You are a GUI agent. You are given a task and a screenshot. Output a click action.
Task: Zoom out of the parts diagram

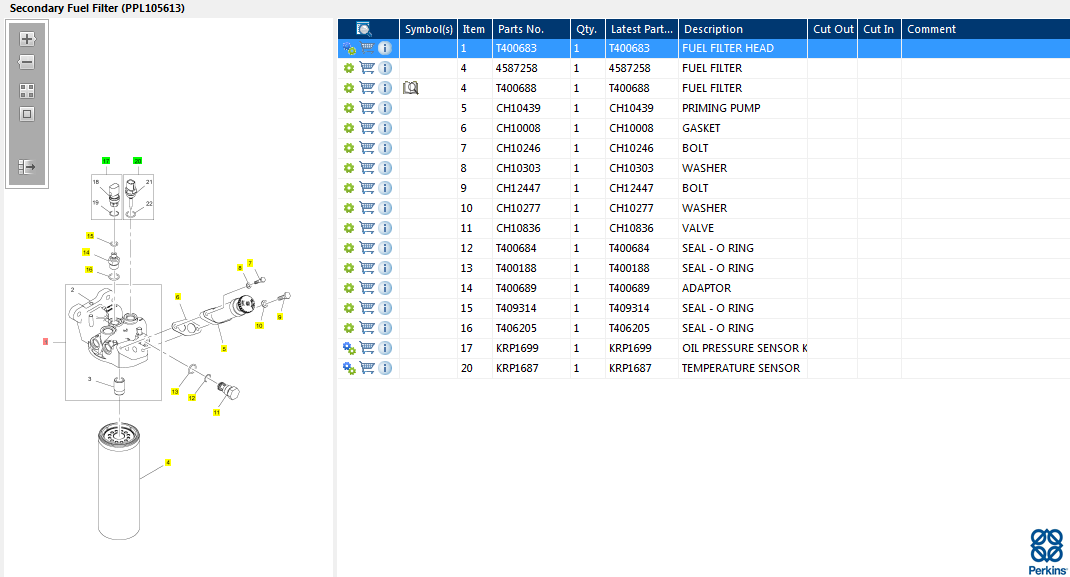tap(27, 63)
